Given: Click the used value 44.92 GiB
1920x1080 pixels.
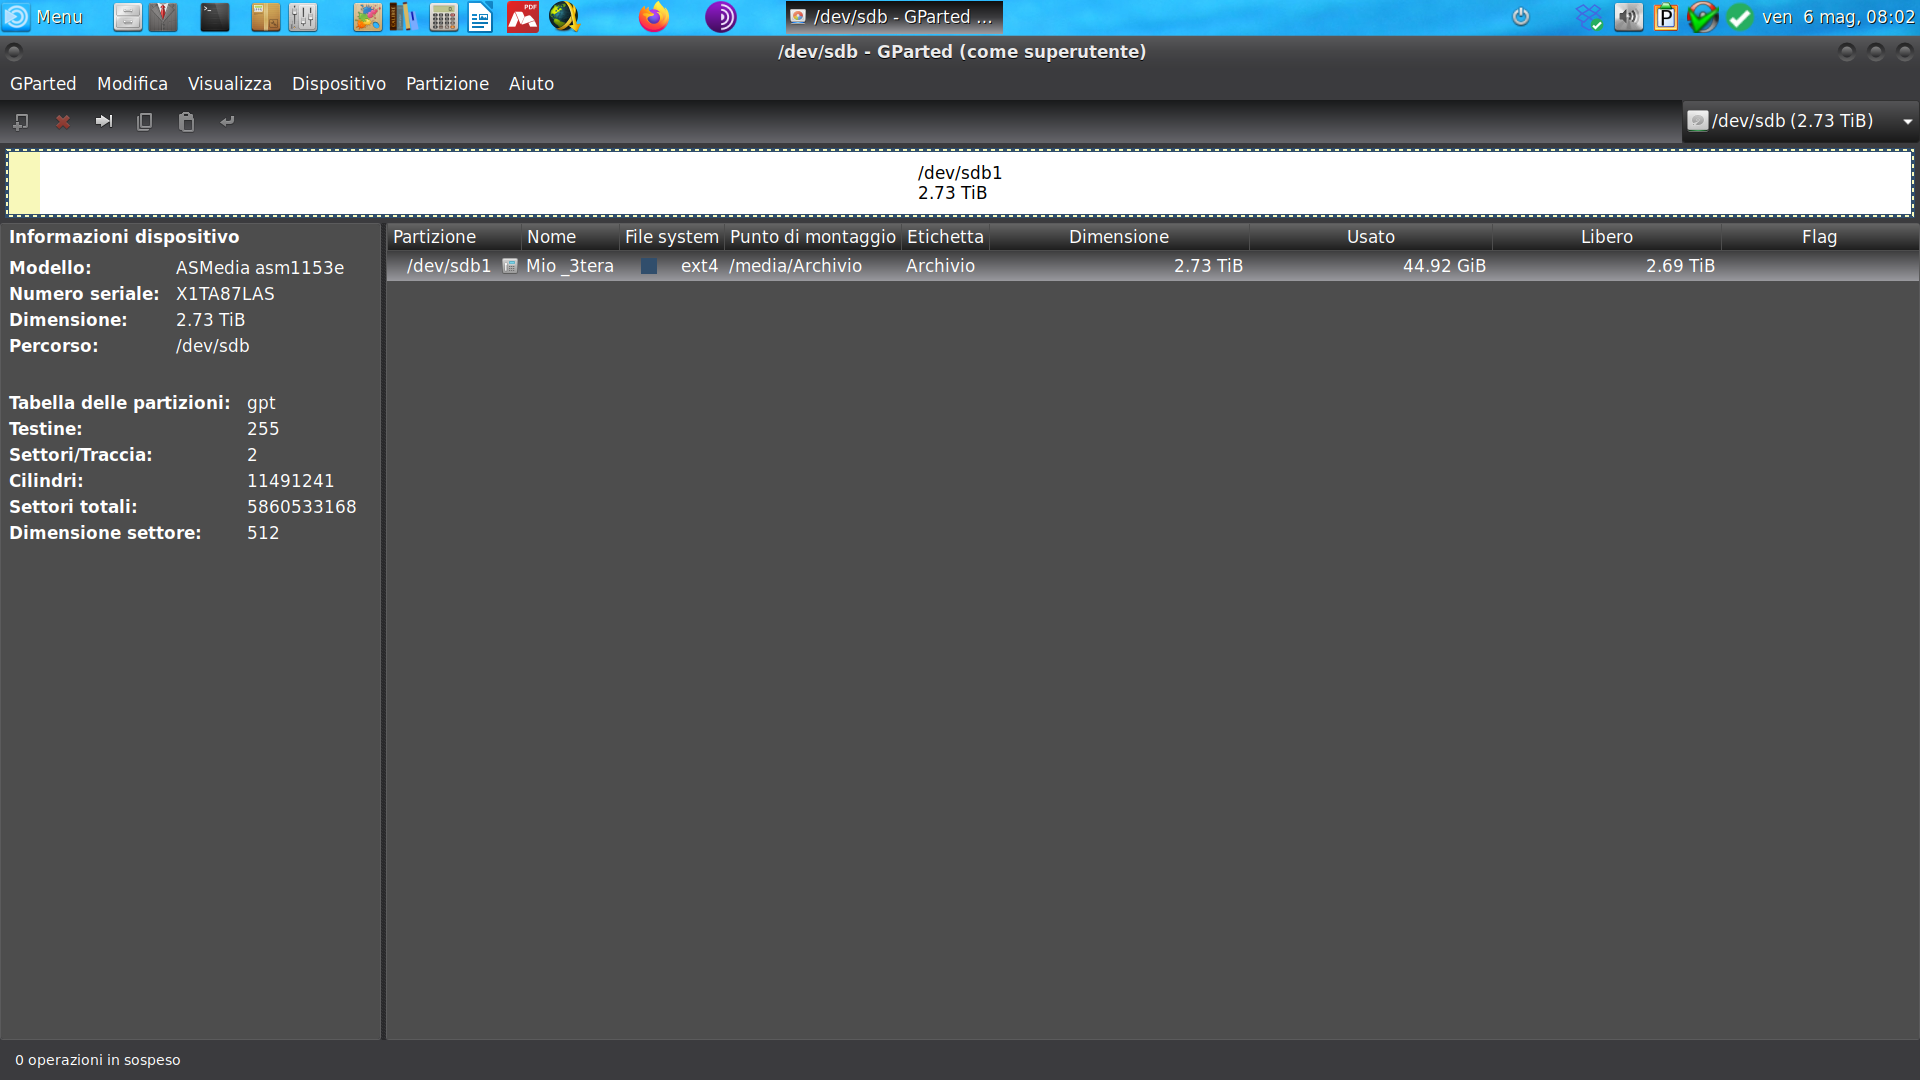Looking at the screenshot, I should pos(1444,266).
